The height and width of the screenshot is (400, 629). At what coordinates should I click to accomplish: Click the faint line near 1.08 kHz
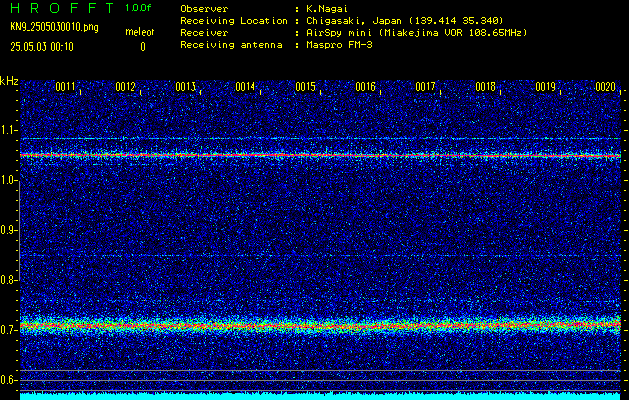pyautogui.click(x=320, y=139)
